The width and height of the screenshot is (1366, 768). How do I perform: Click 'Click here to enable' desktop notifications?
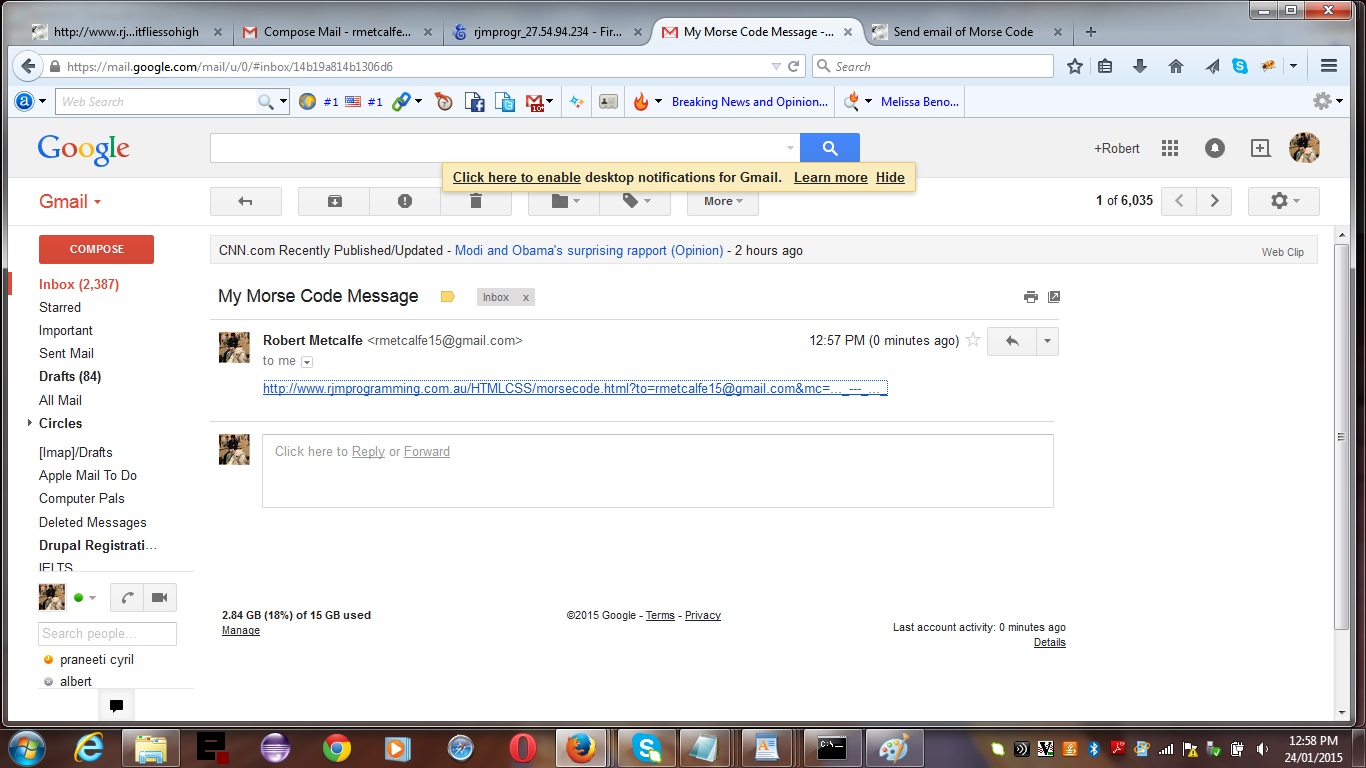516,177
